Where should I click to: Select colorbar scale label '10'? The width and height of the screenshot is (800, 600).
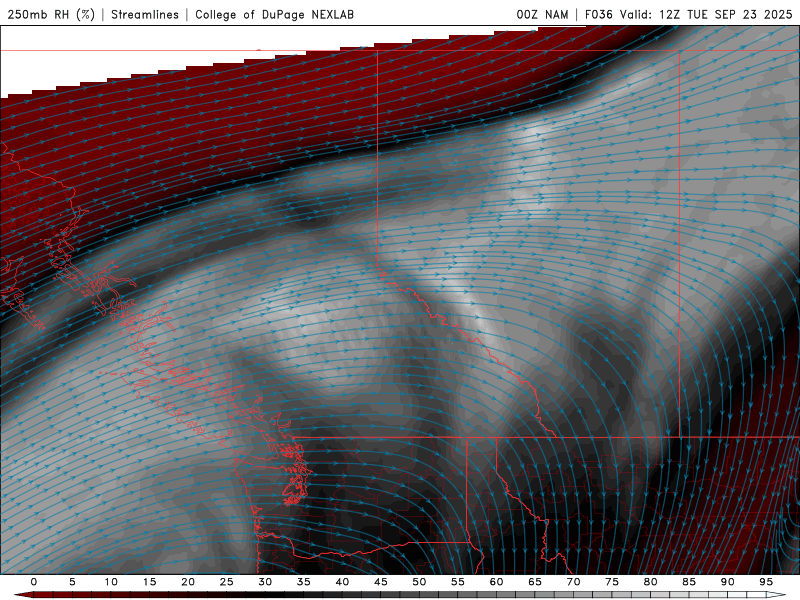click(111, 582)
